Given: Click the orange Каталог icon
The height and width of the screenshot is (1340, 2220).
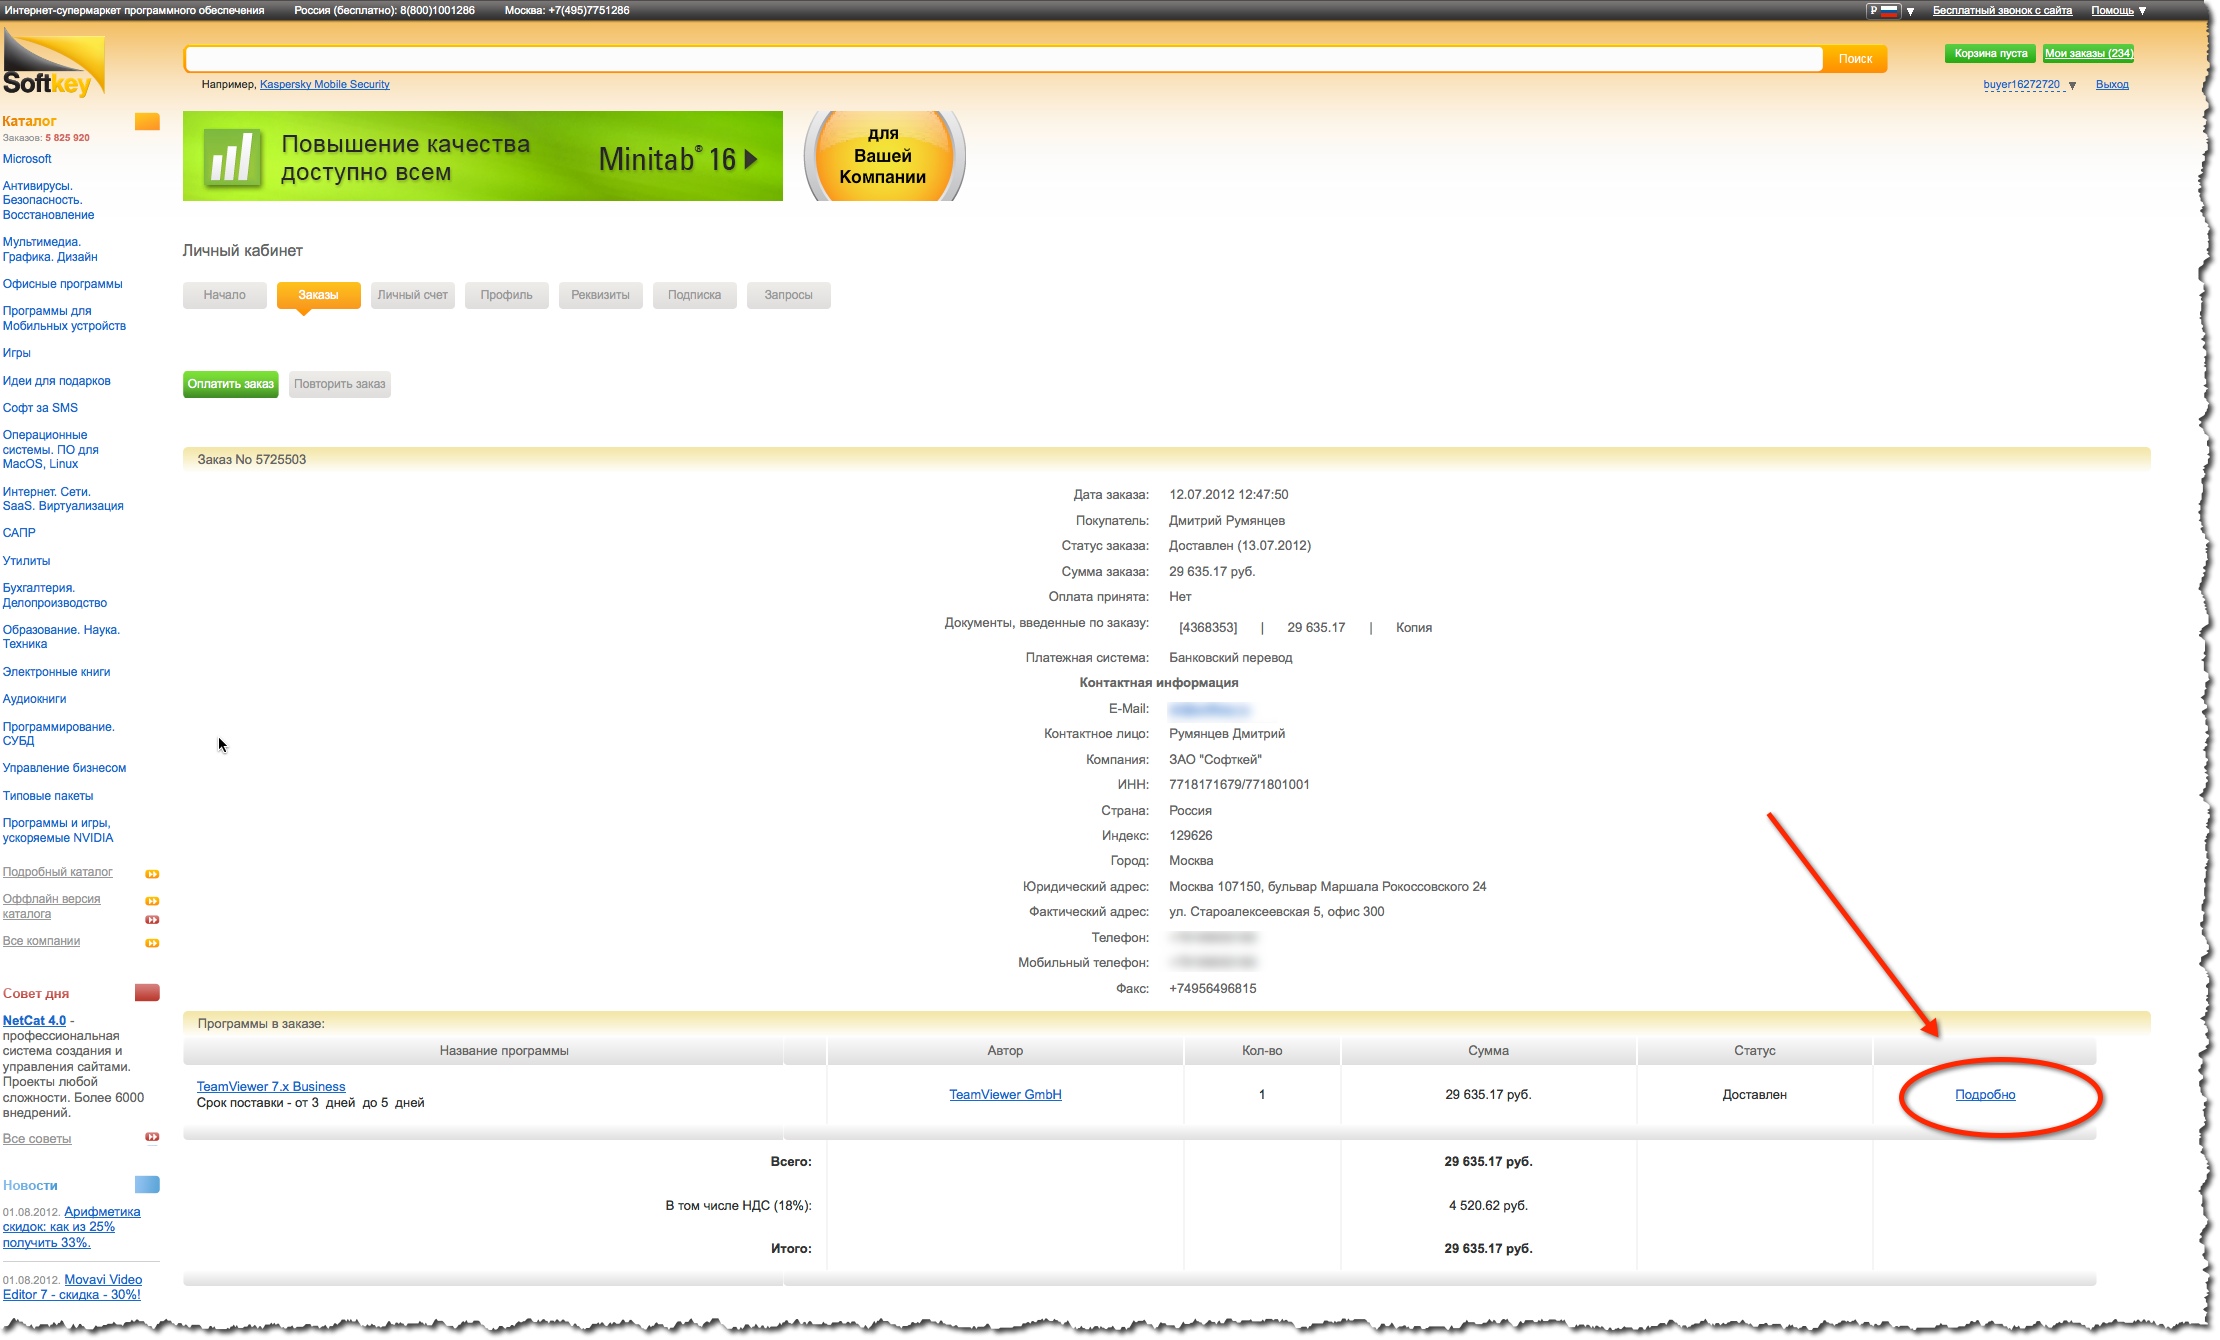Looking at the screenshot, I should point(147,122).
